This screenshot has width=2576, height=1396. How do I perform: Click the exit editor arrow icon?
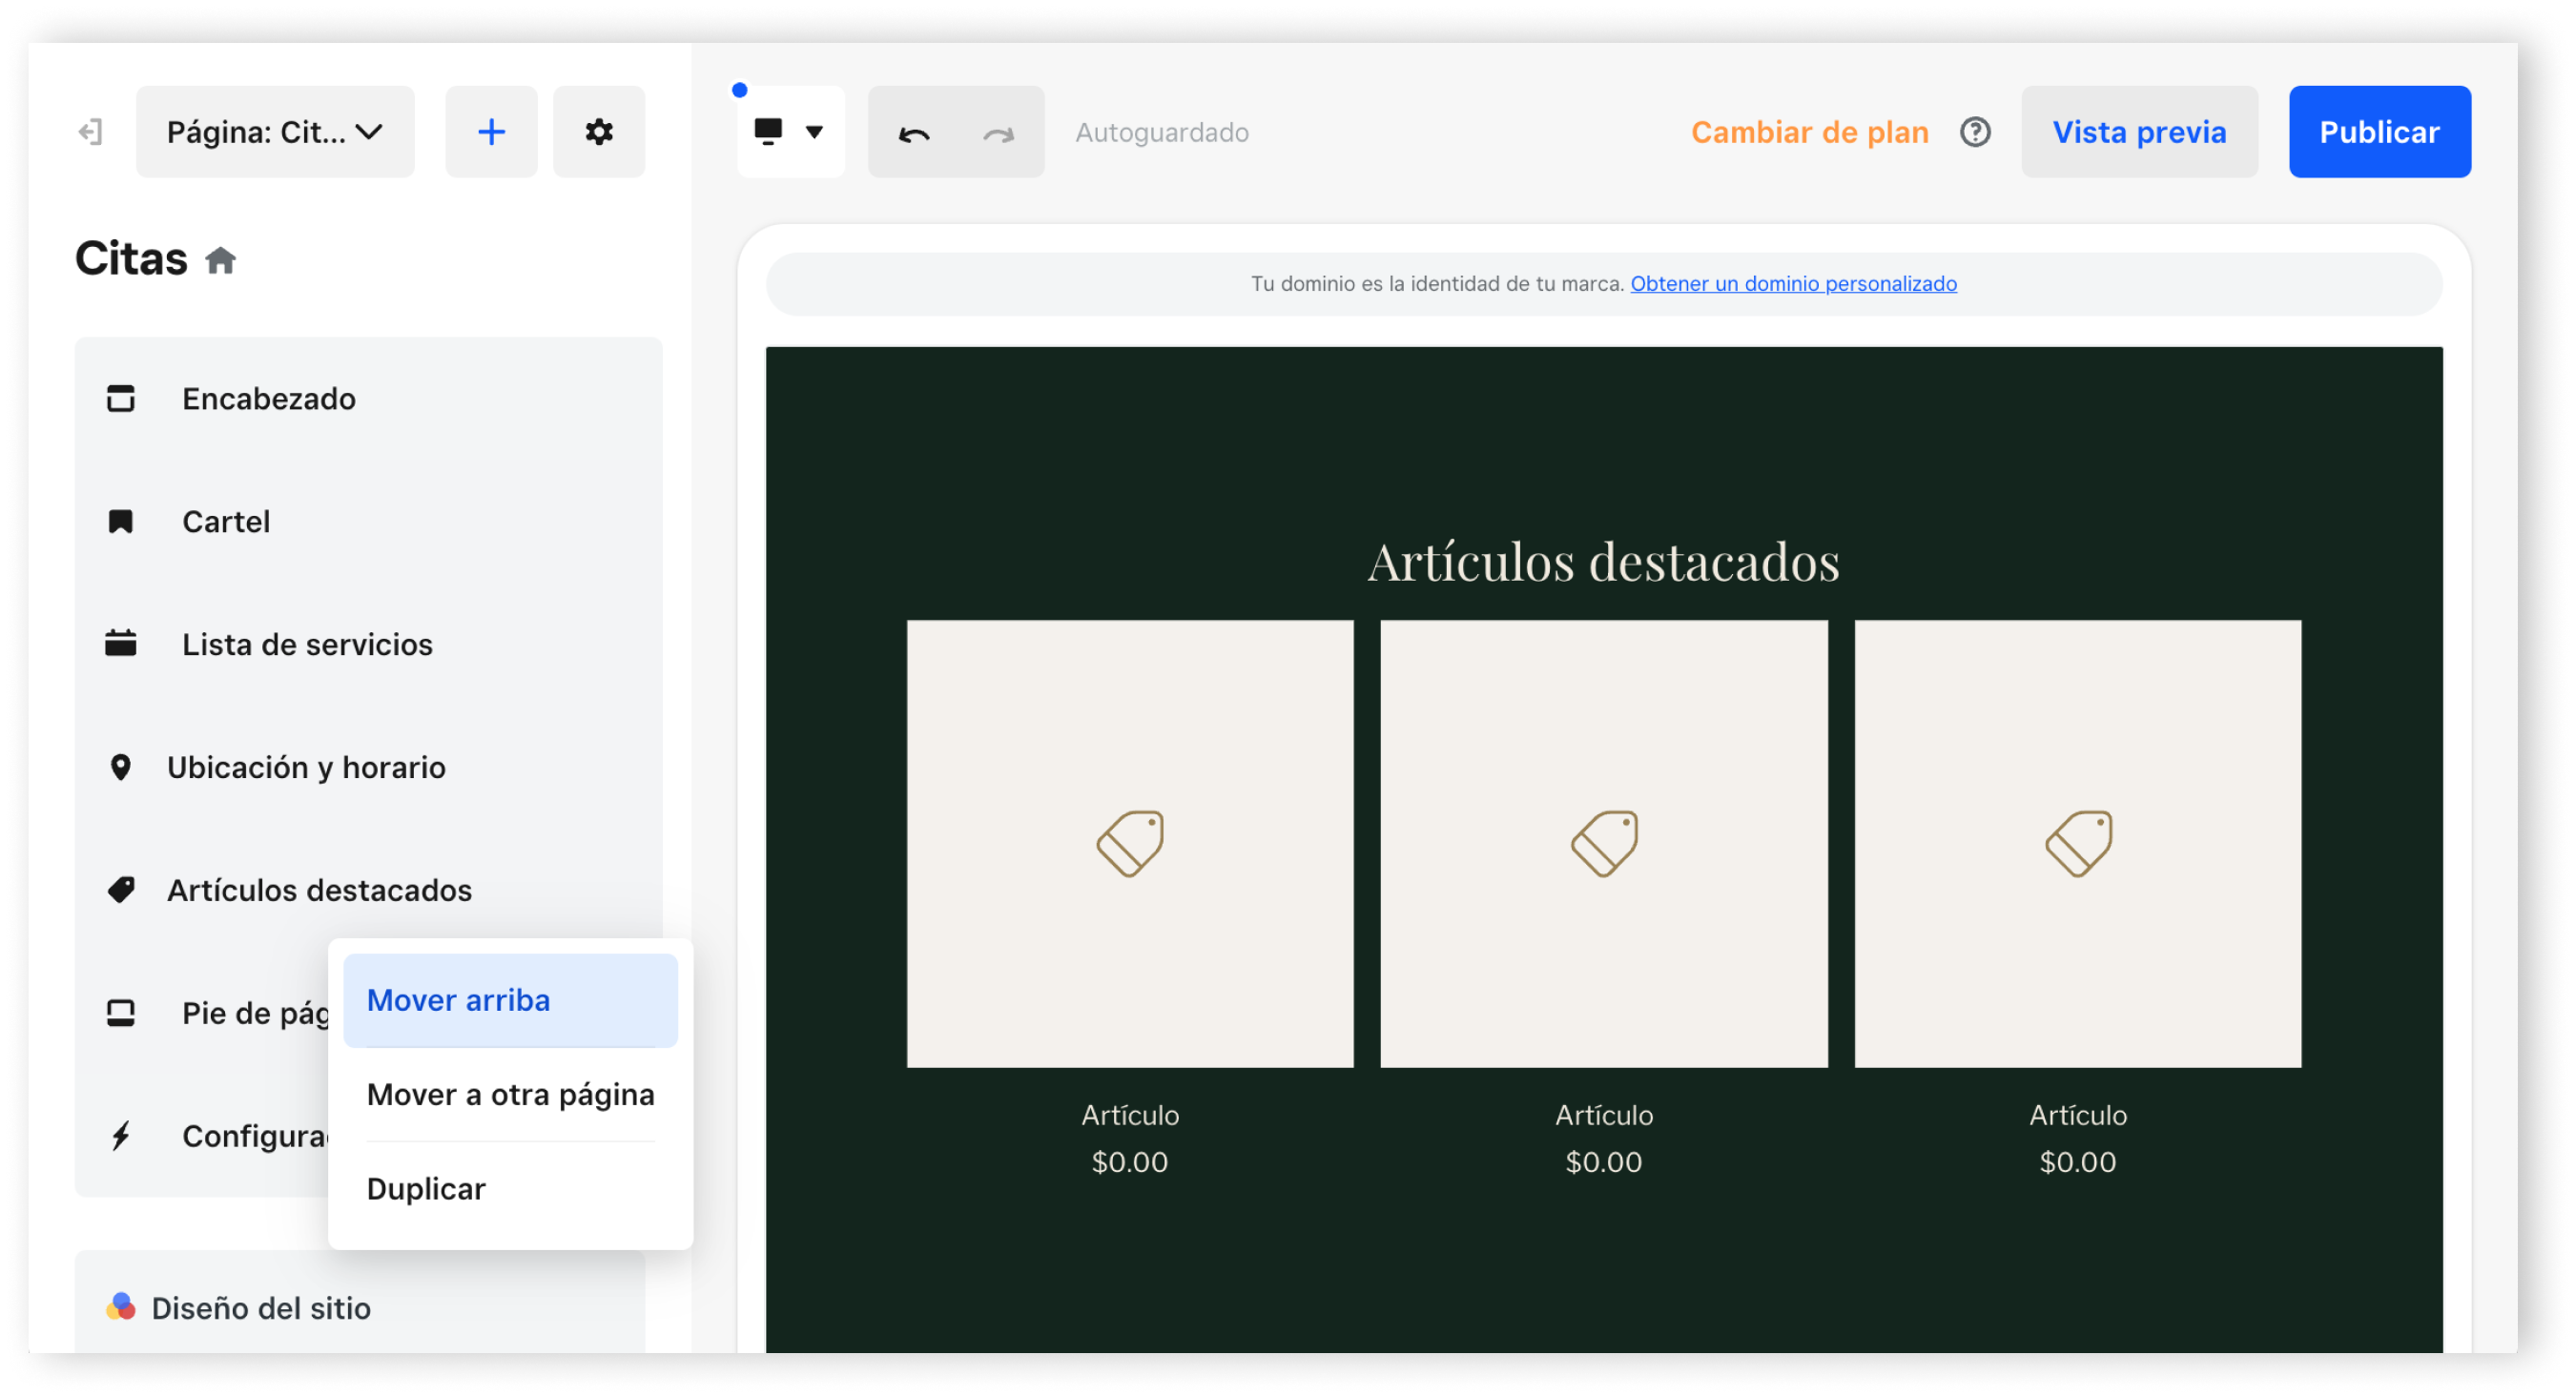coord(90,132)
